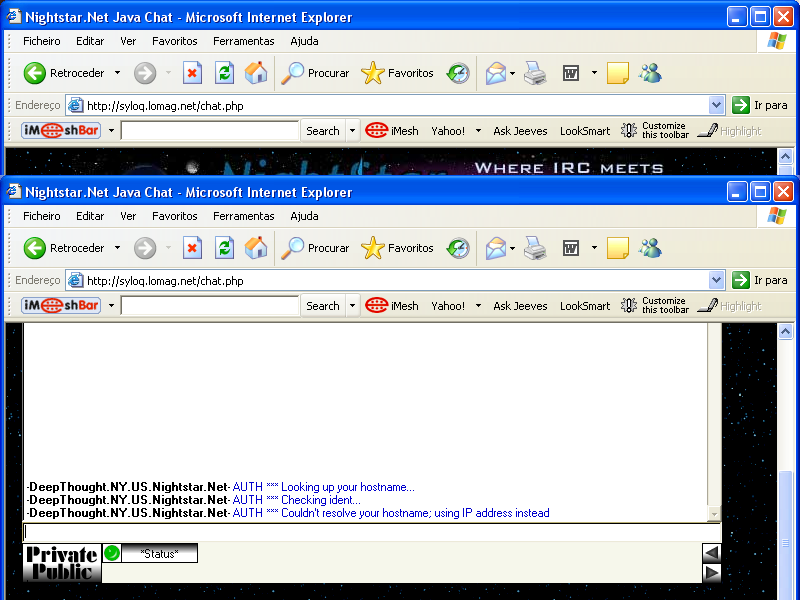This screenshot has width=800, height=600.
Task: Open Procurar search in background window
Action: point(315,73)
